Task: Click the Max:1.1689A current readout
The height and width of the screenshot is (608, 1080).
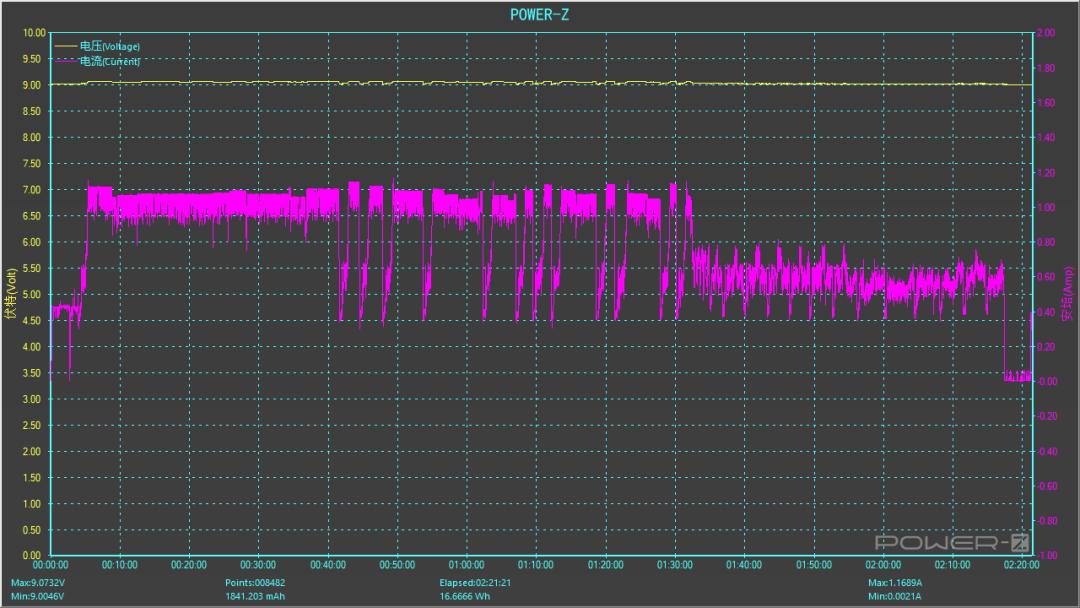Action: pos(895,583)
